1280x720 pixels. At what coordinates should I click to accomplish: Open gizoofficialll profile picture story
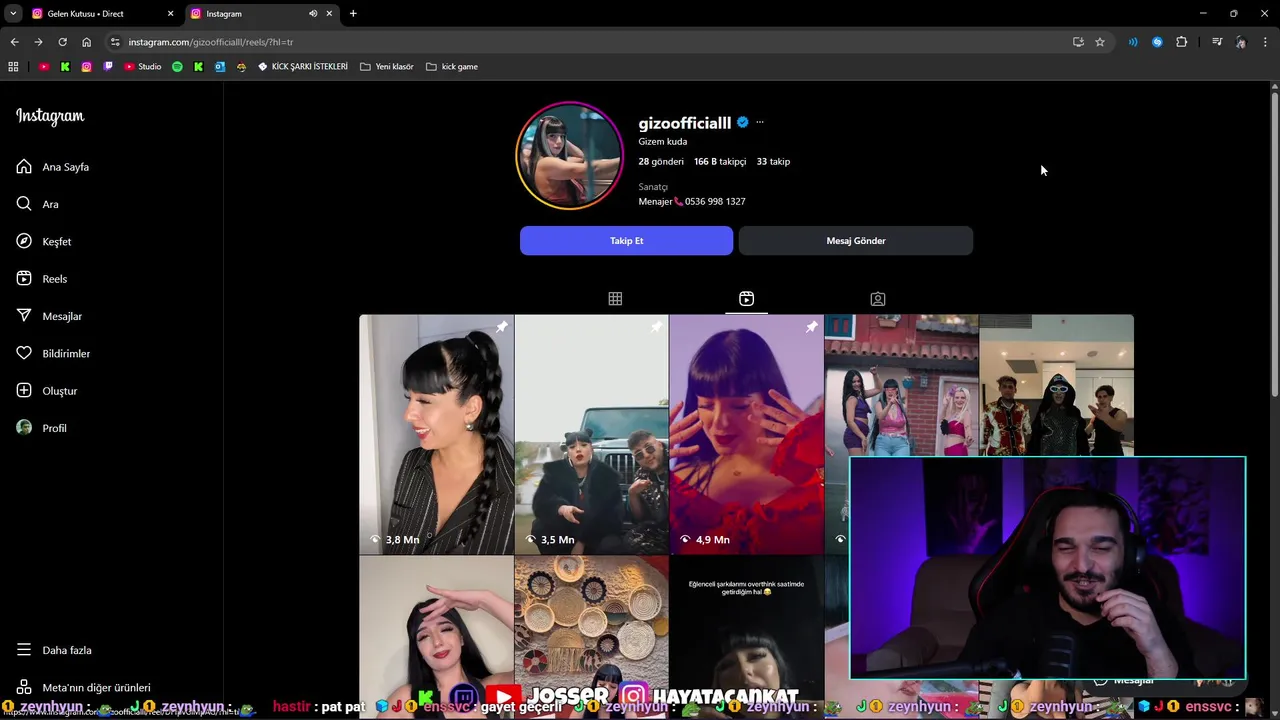click(569, 156)
